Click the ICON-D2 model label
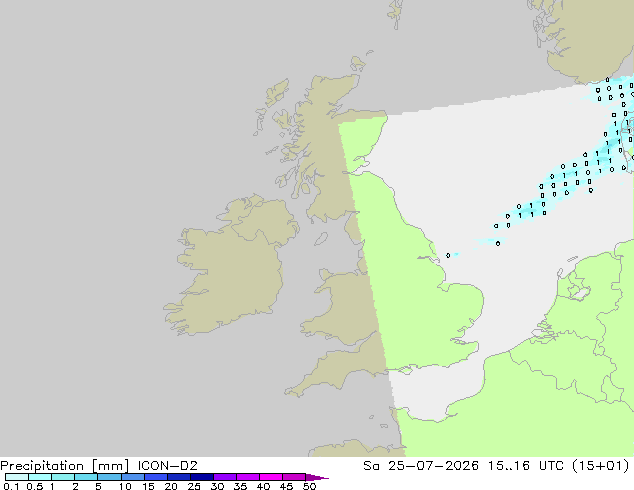 coord(167,465)
